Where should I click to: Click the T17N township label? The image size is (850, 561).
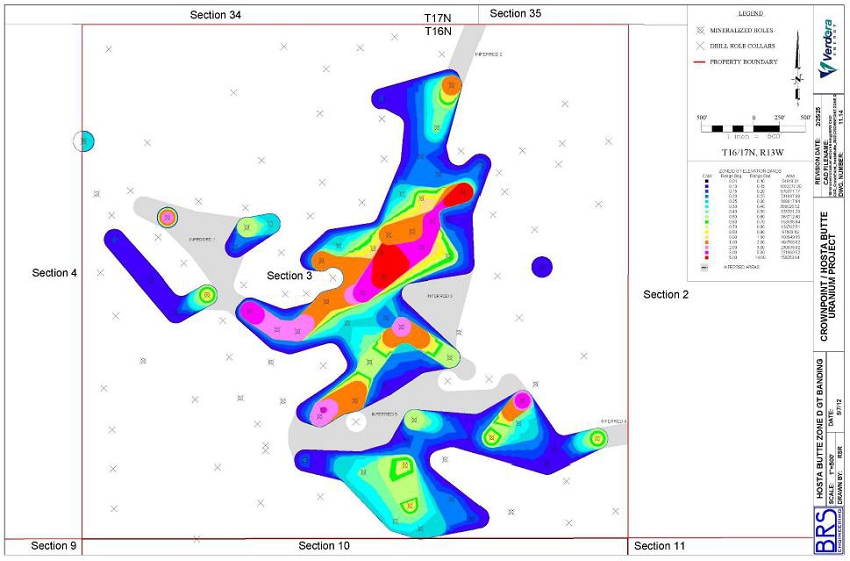(438, 18)
